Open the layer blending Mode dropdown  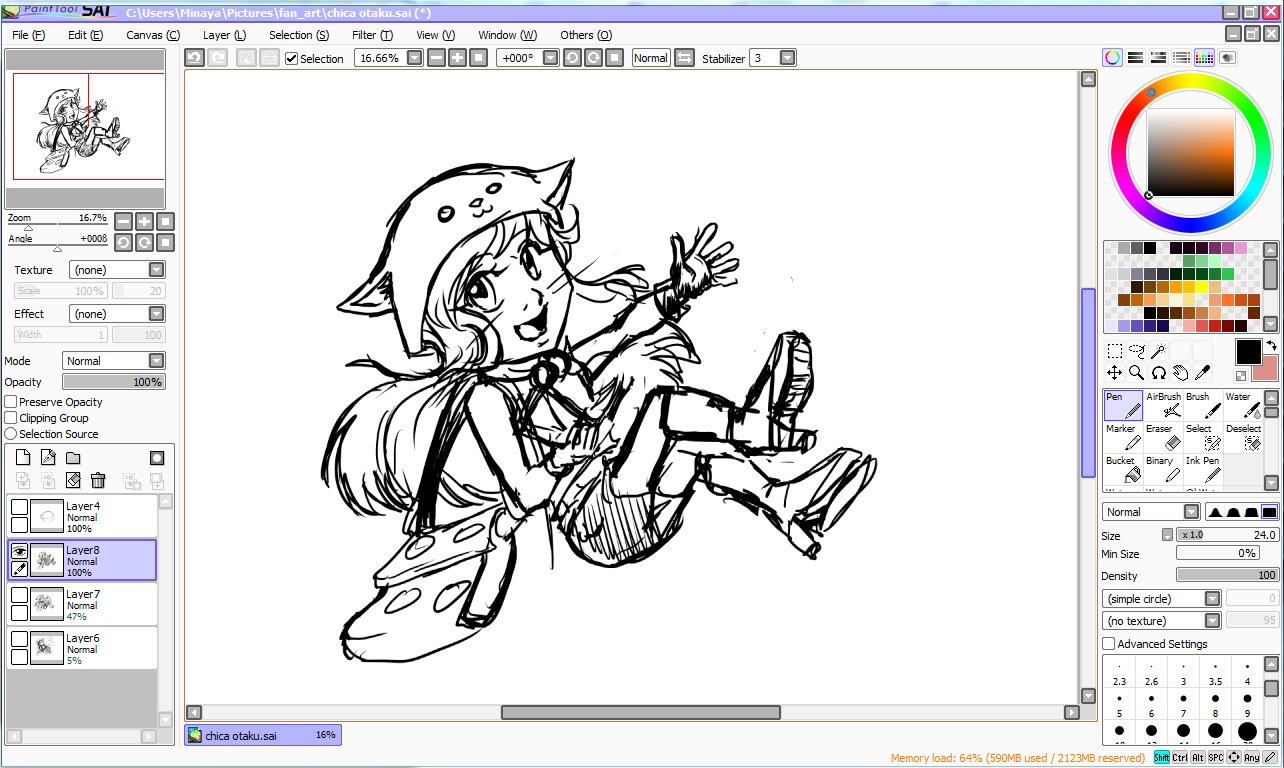[x=113, y=361]
